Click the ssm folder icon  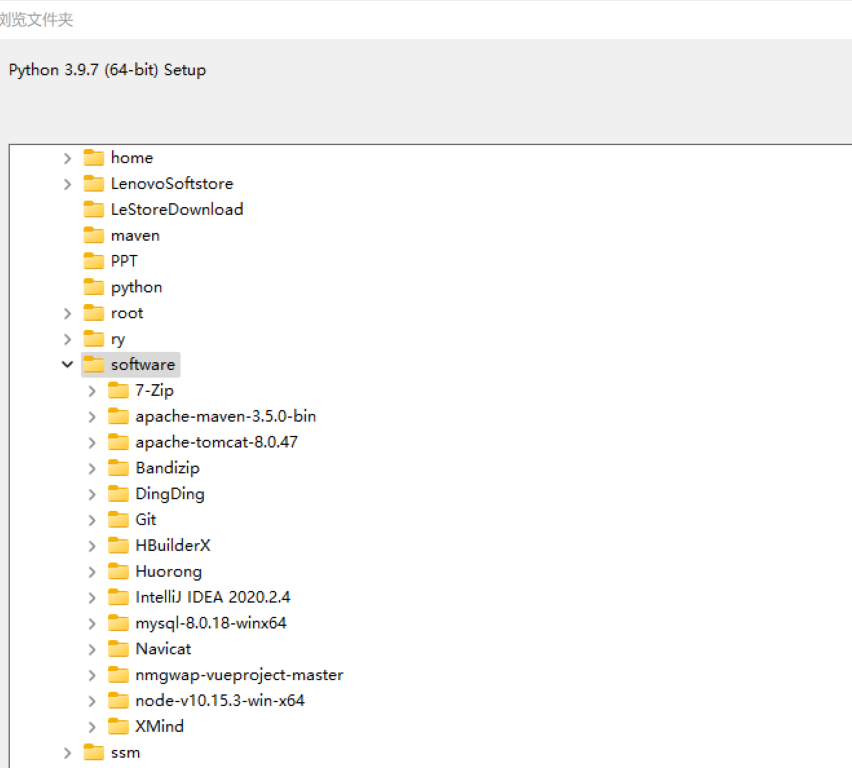point(93,753)
